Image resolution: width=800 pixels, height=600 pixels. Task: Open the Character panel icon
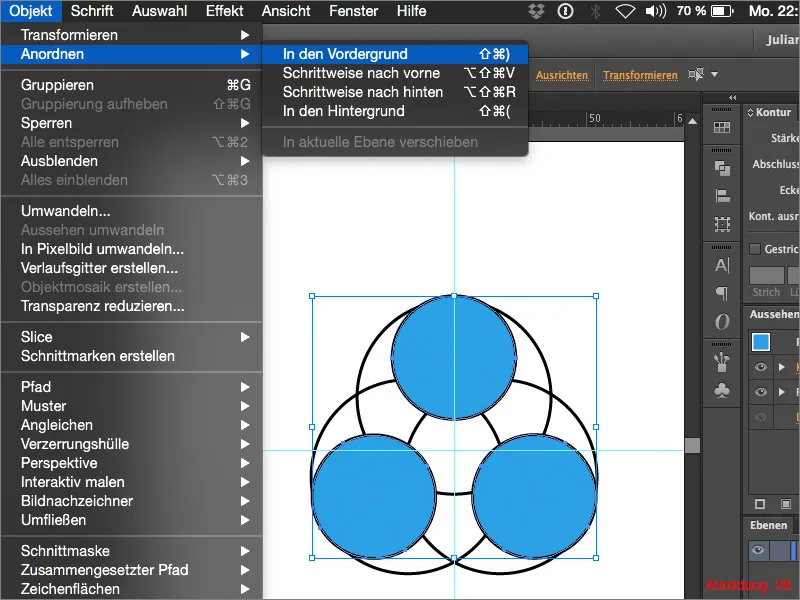tap(721, 265)
